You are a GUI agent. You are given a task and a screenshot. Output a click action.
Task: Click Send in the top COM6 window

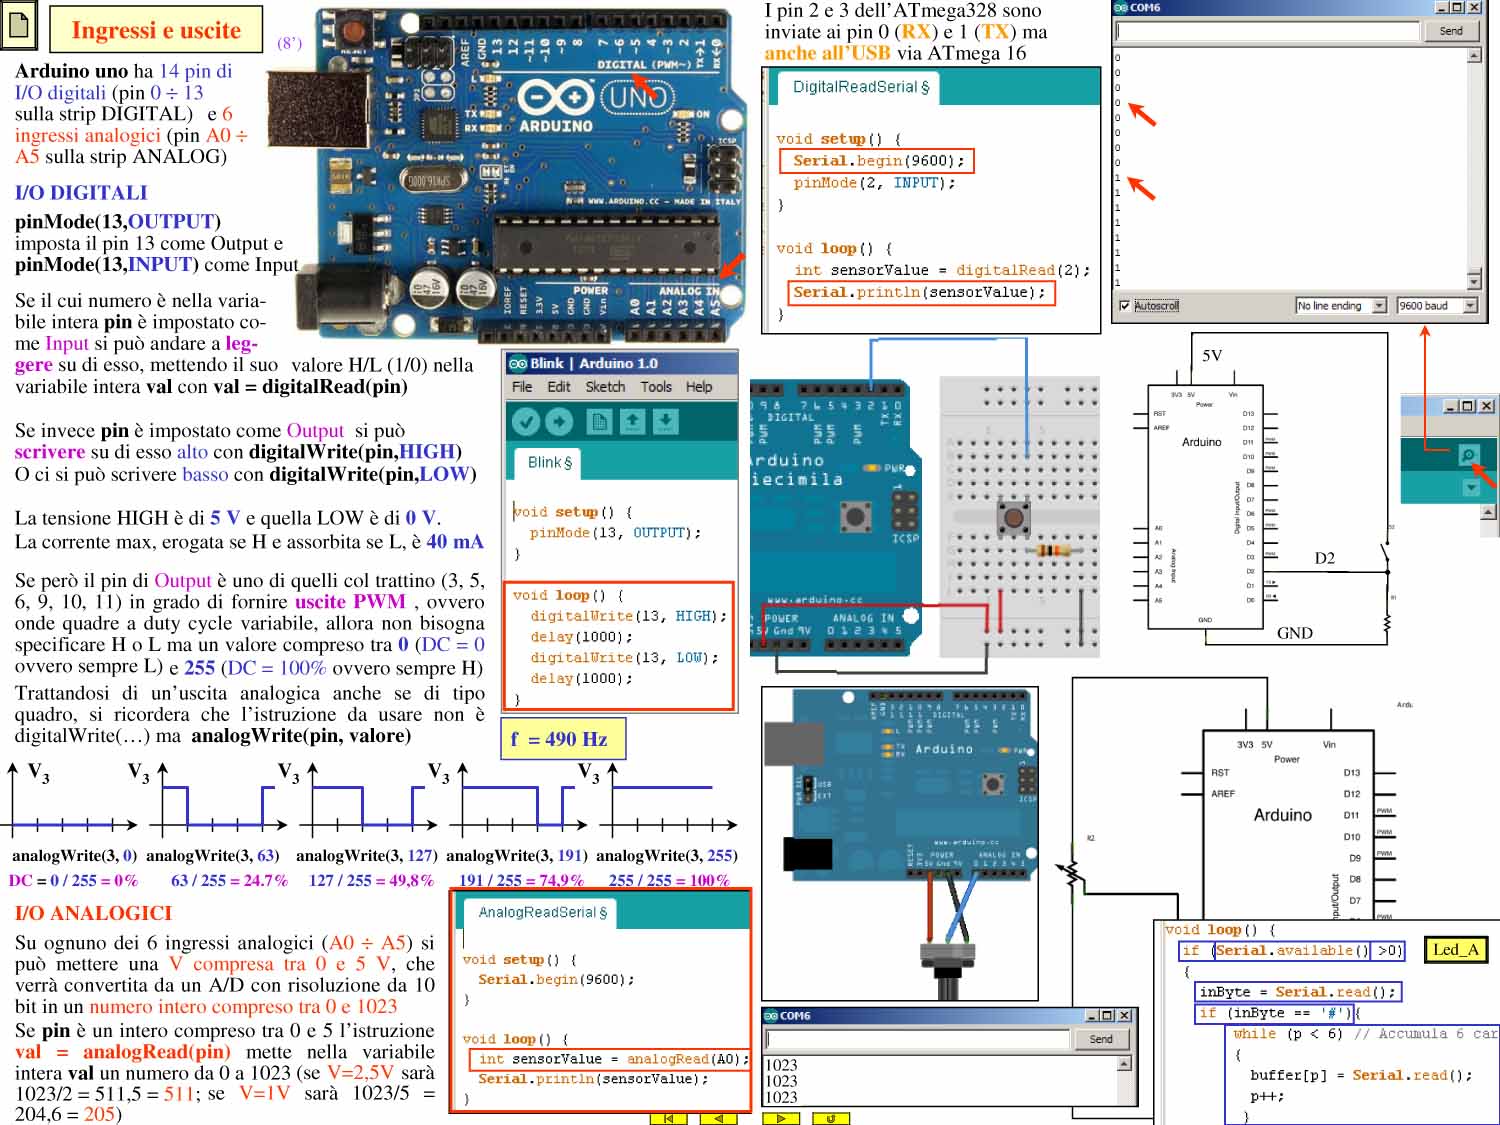1451,31
